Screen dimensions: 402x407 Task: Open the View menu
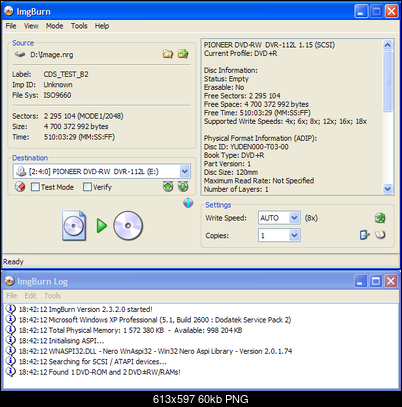click(x=31, y=26)
